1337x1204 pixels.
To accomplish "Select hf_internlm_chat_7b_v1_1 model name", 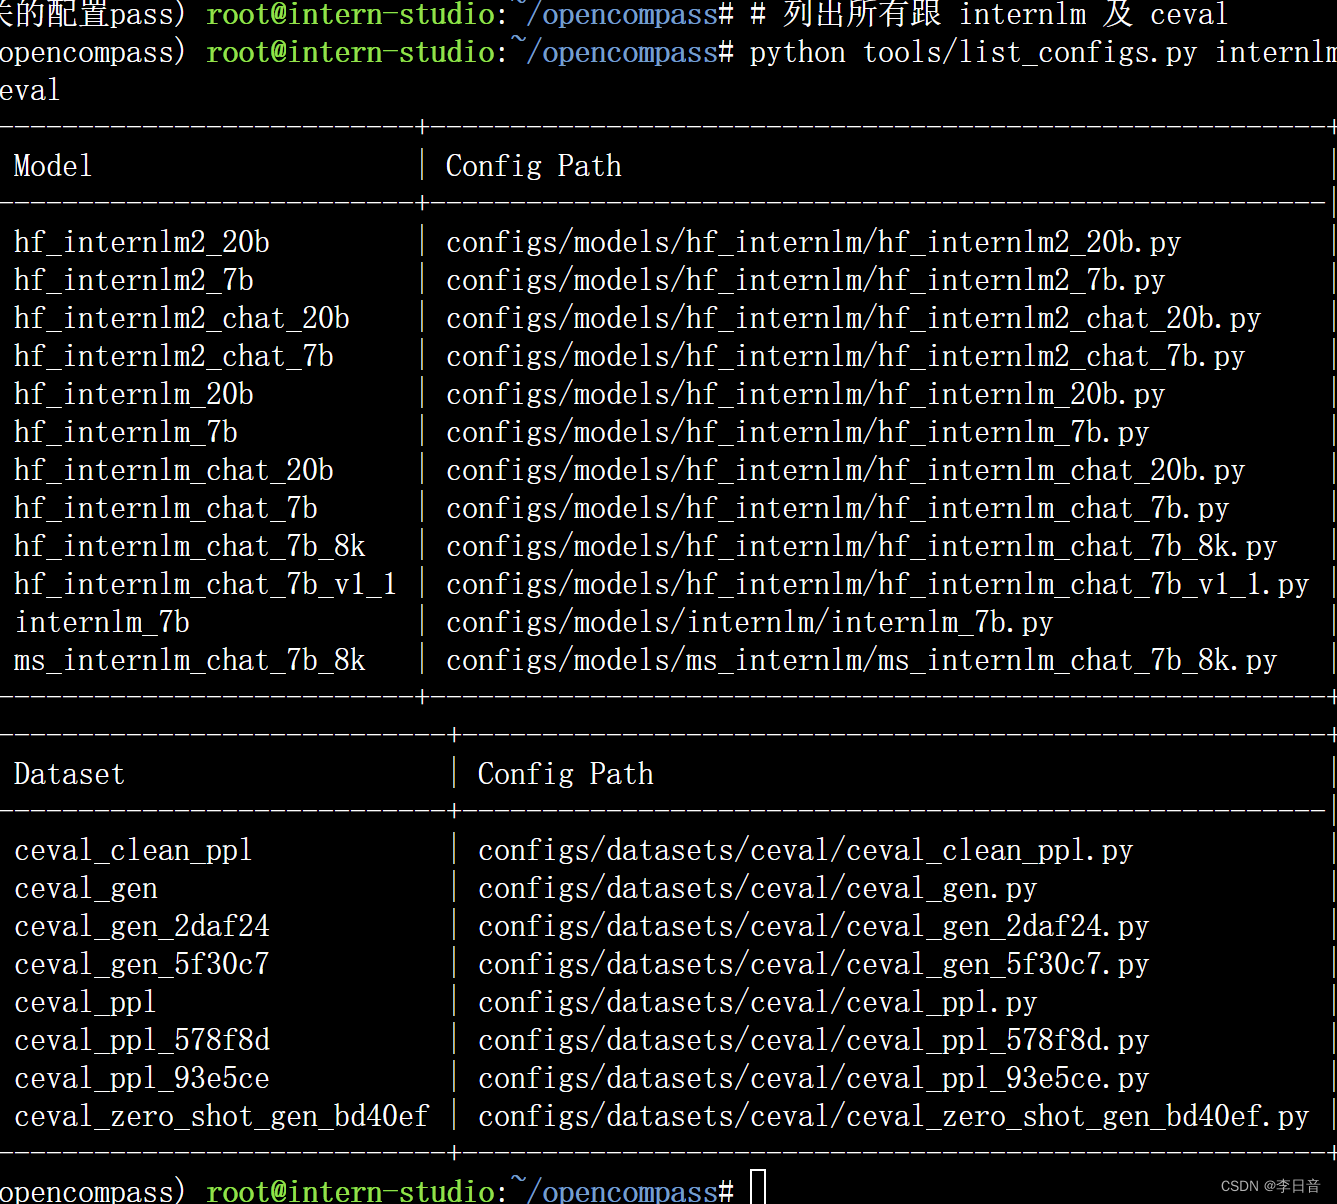I will tap(206, 585).
